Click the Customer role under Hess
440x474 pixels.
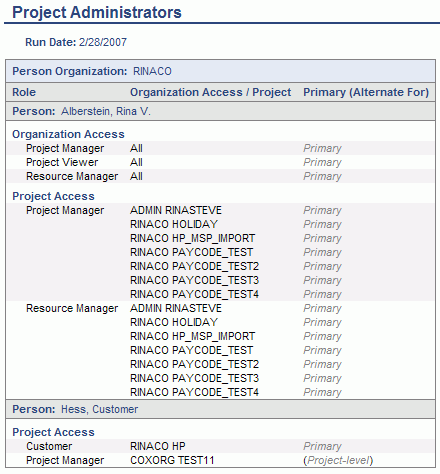click(x=49, y=446)
